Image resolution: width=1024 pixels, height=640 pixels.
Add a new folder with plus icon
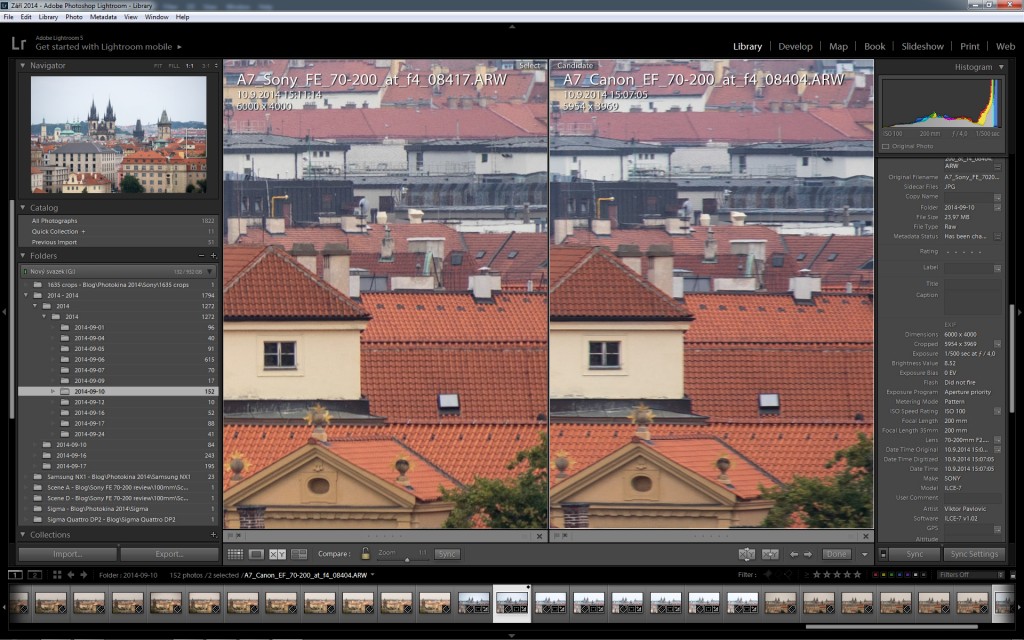[x=213, y=256]
